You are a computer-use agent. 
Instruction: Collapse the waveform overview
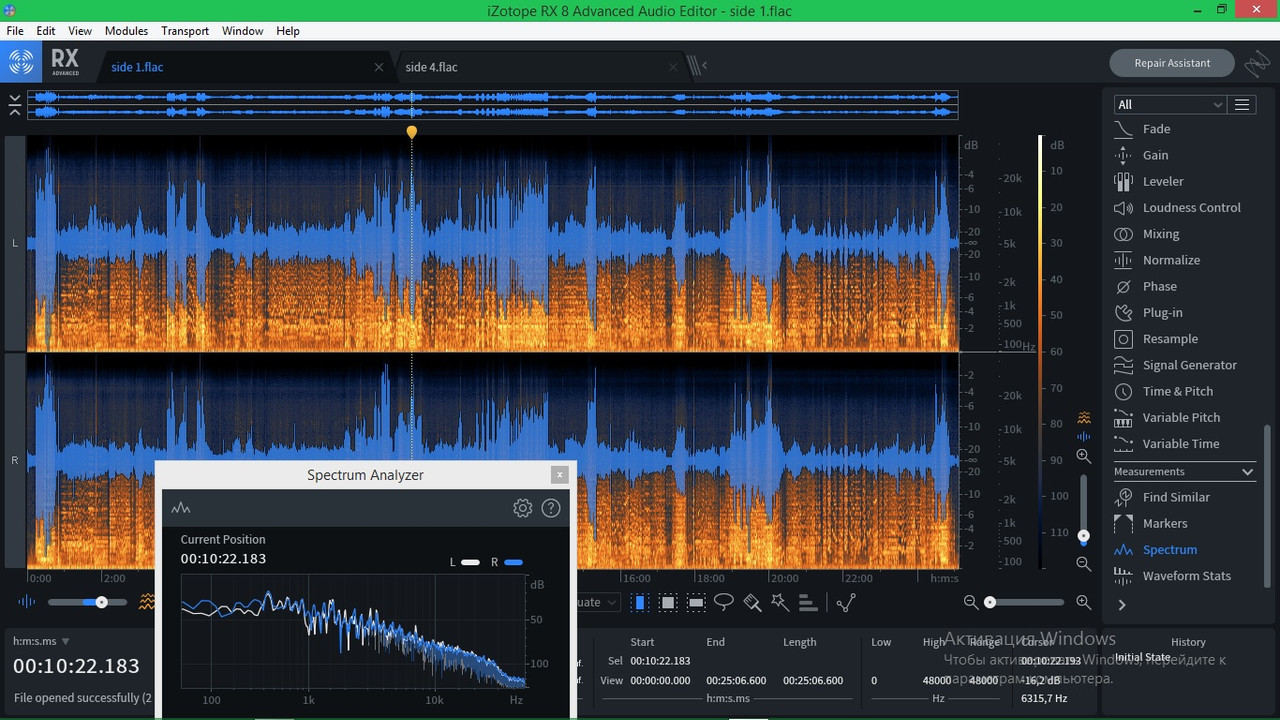15,104
